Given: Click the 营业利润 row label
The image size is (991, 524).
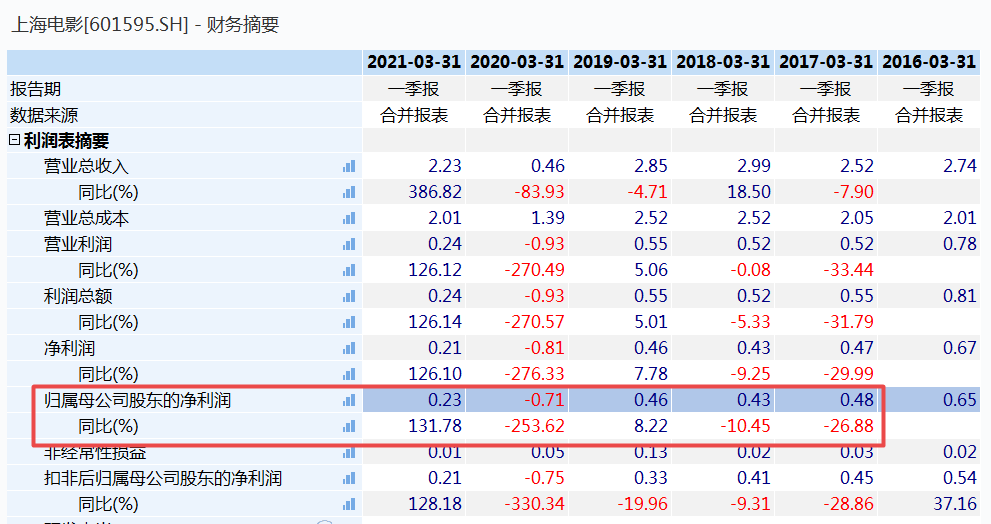Looking at the screenshot, I should [78, 244].
